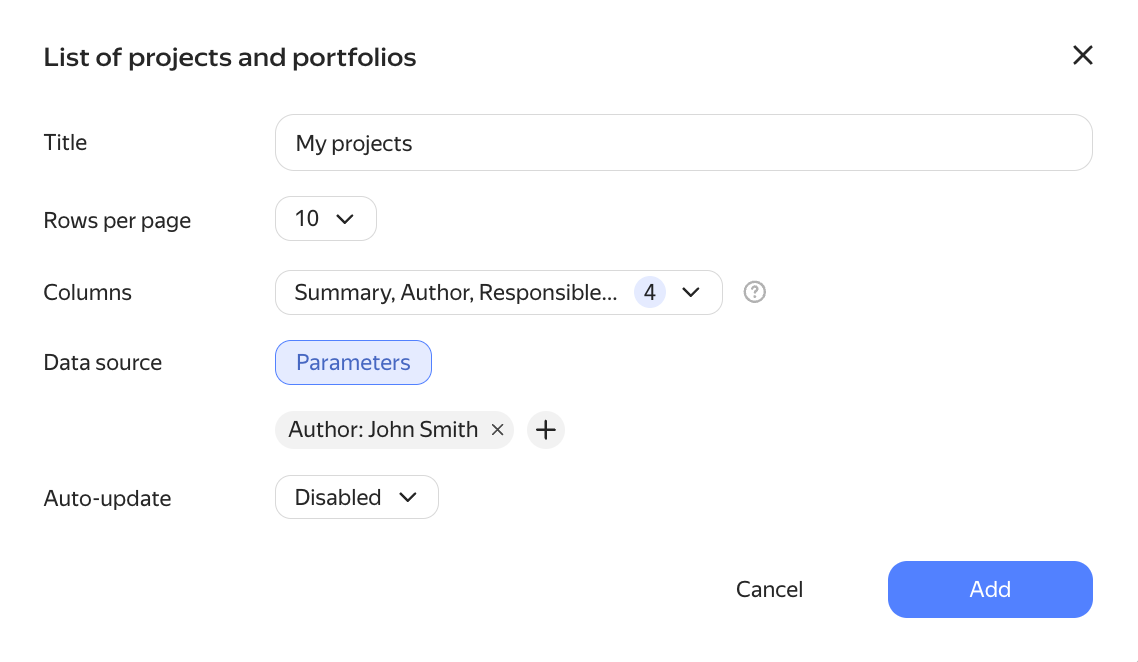Click the Add button
The width and height of the screenshot is (1138, 662).
(990, 589)
